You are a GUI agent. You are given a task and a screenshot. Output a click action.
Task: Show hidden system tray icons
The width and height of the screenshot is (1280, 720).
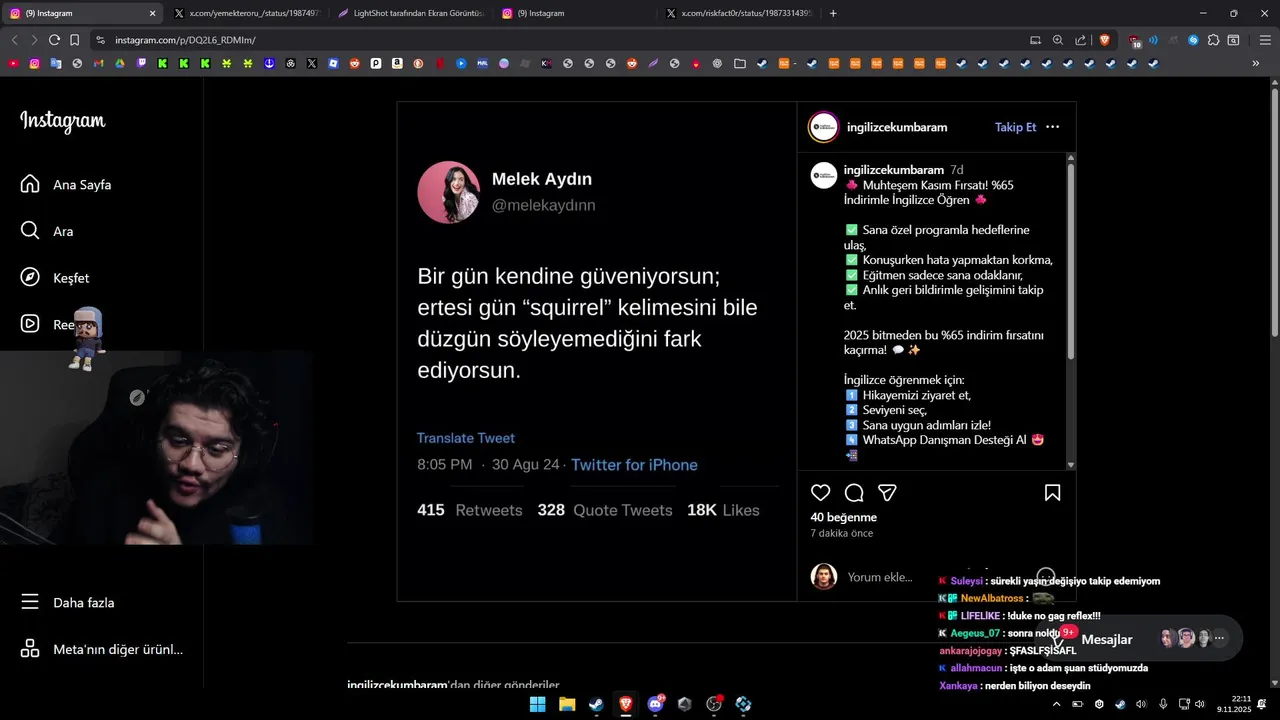(1056, 704)
